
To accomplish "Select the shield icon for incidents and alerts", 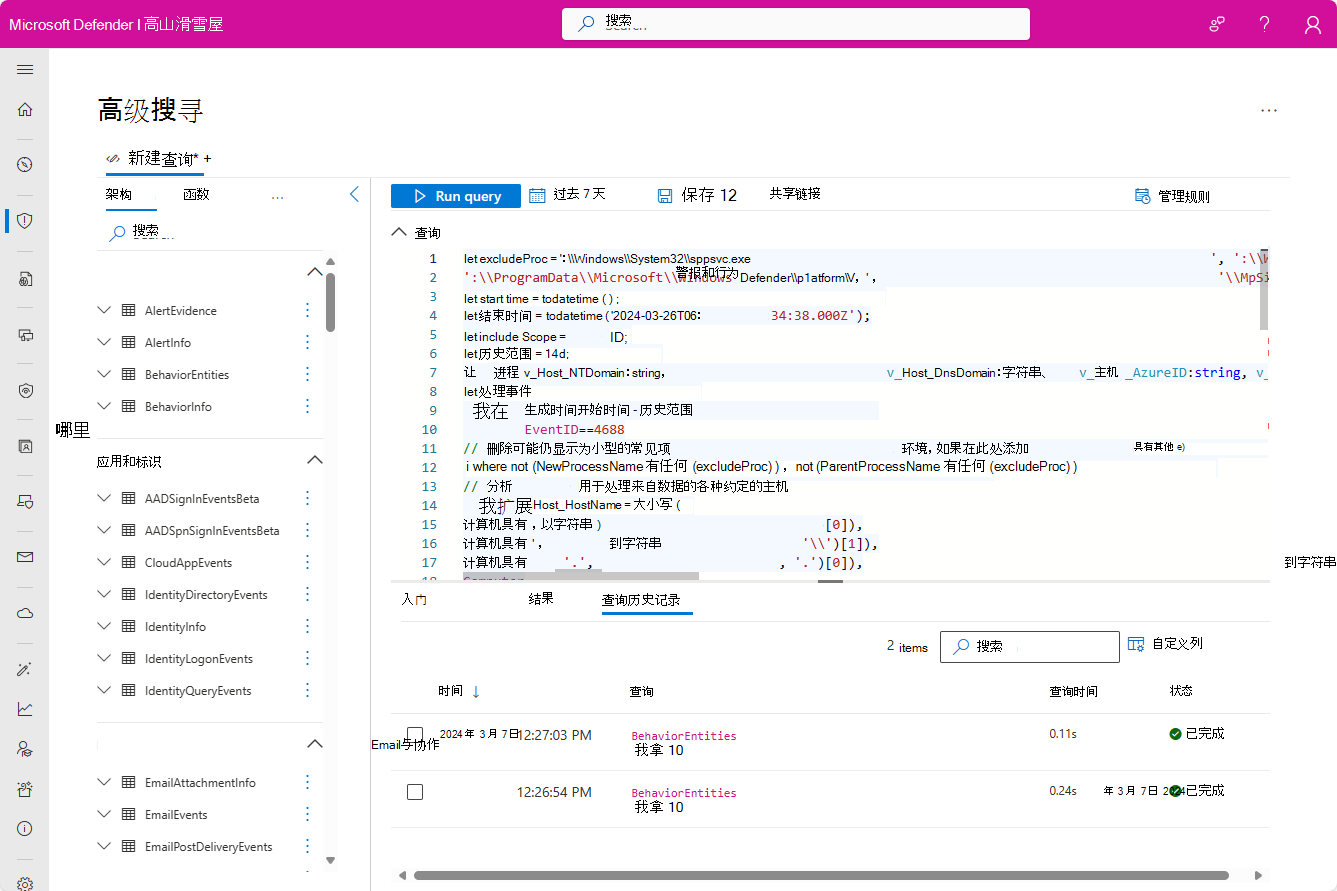I will pos(25,220).
